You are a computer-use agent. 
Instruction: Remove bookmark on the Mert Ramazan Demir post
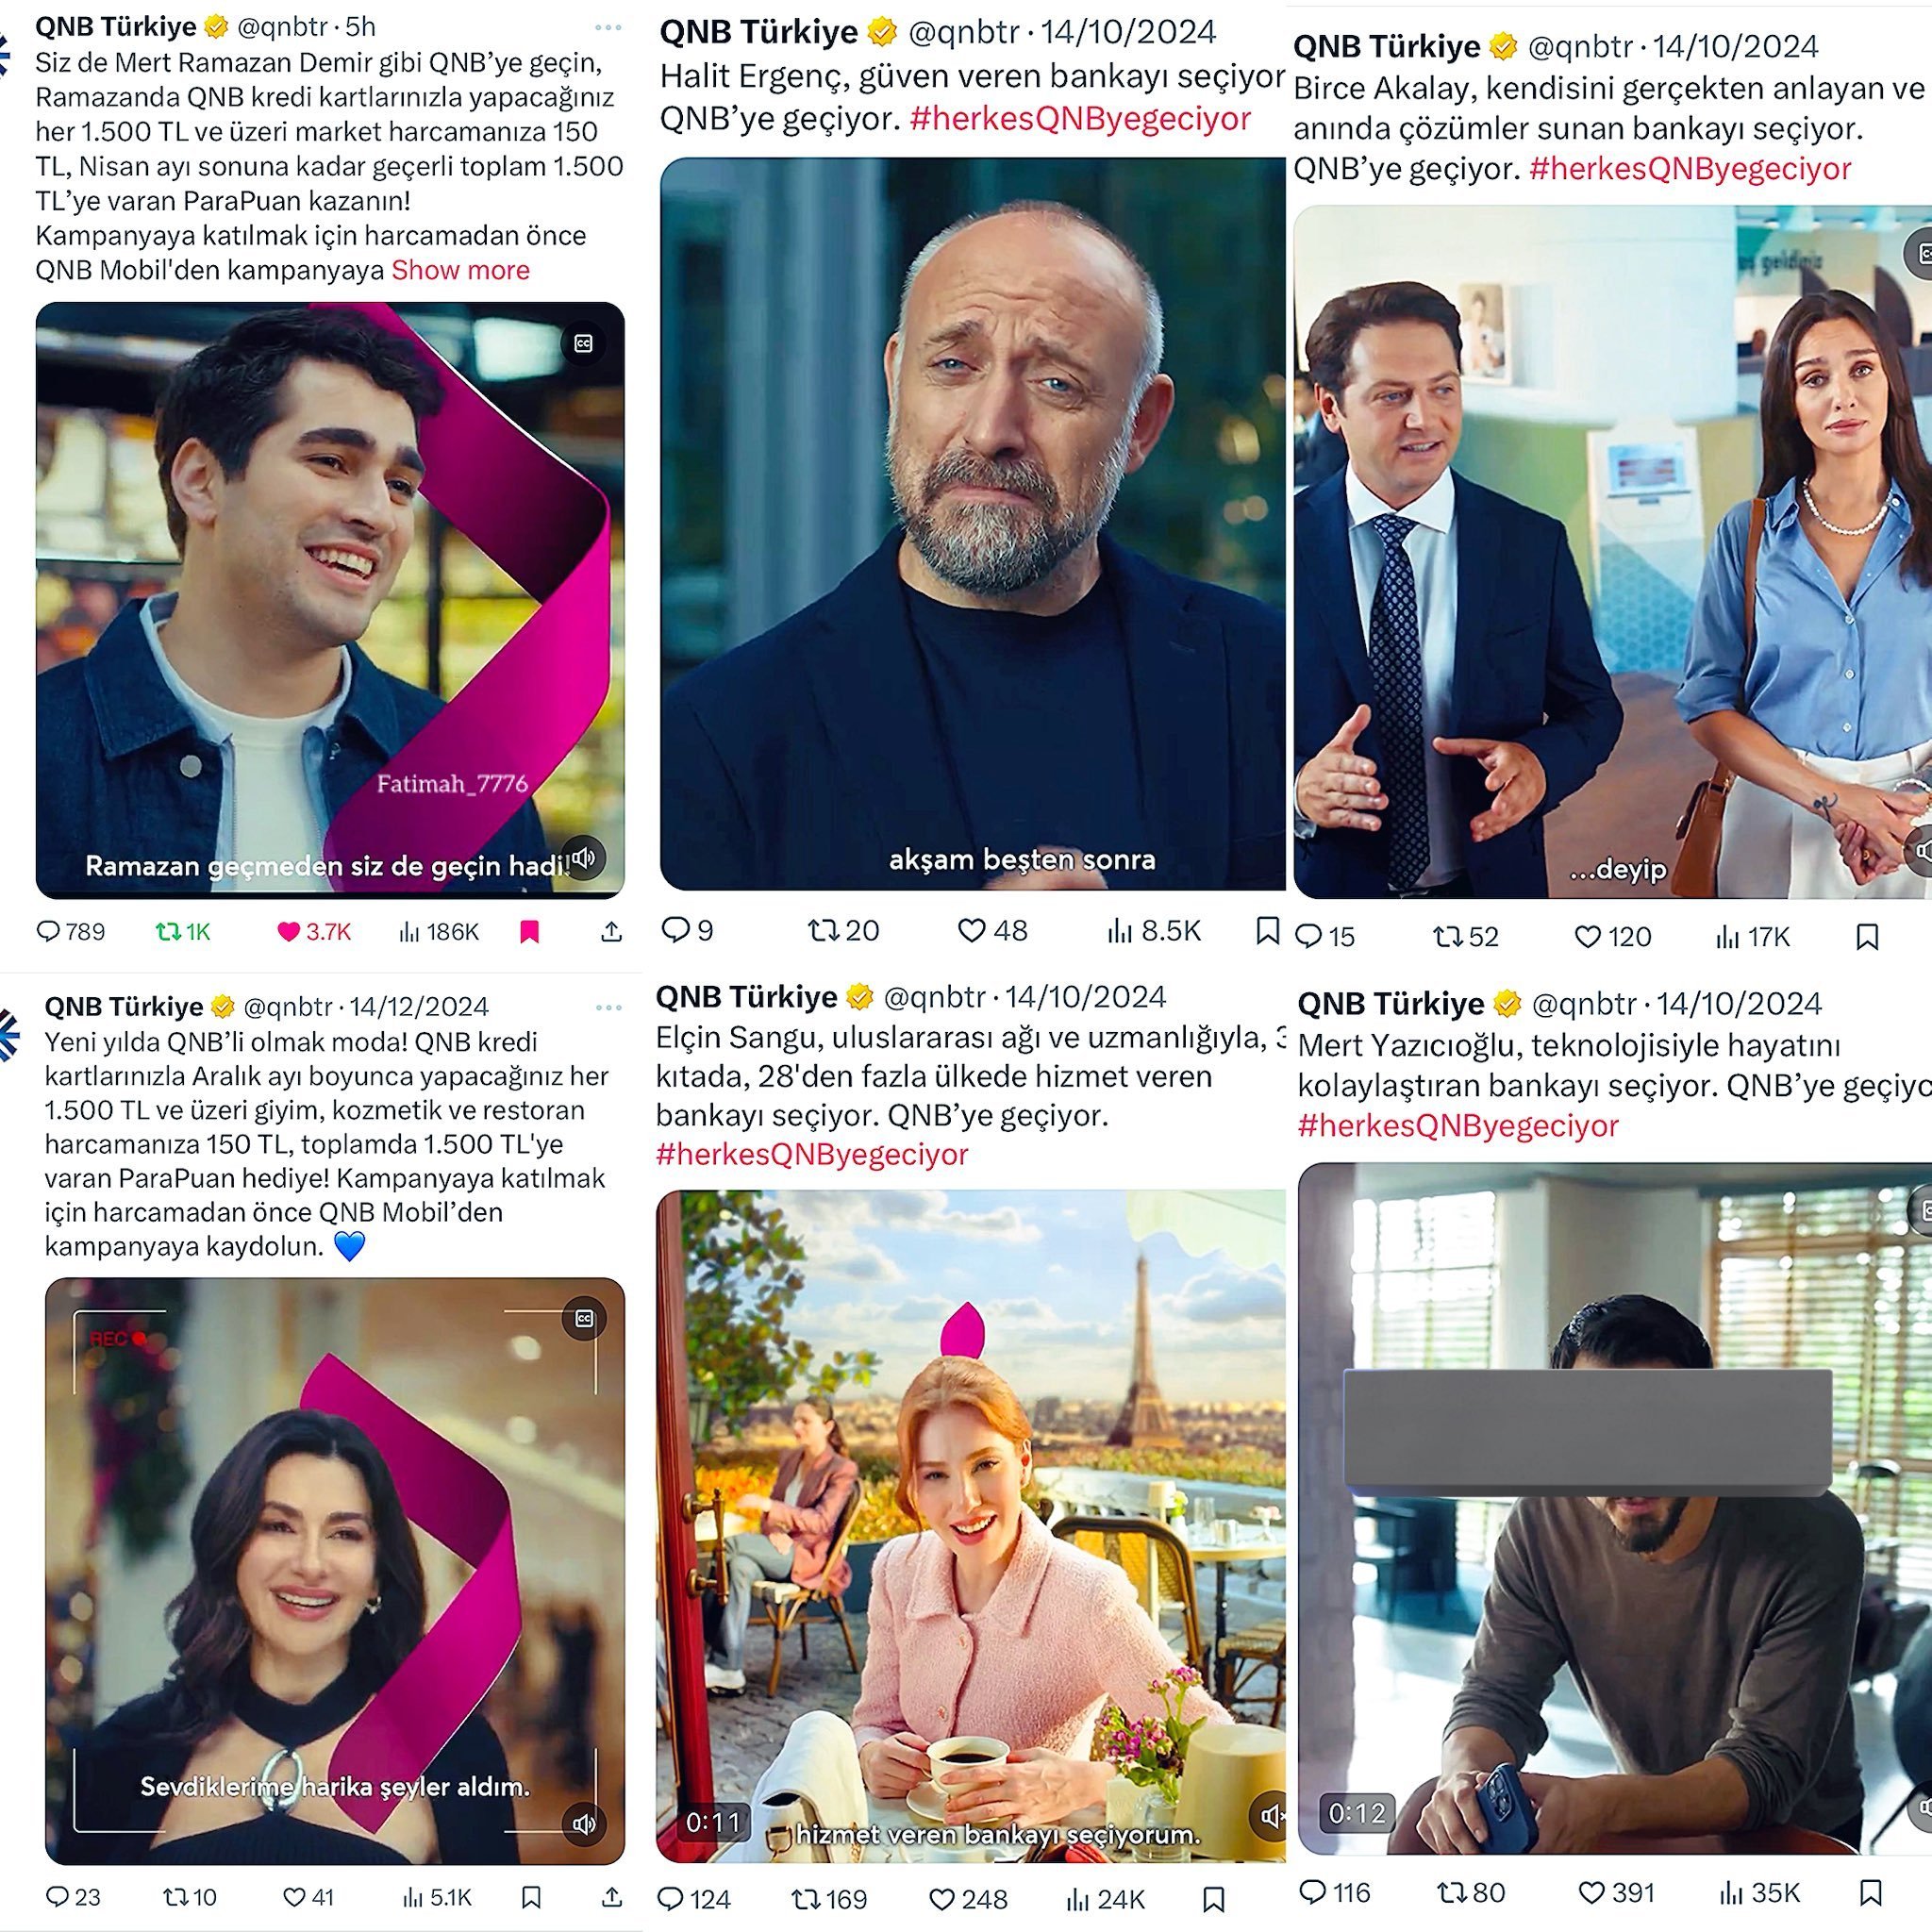tap(530, 932)
